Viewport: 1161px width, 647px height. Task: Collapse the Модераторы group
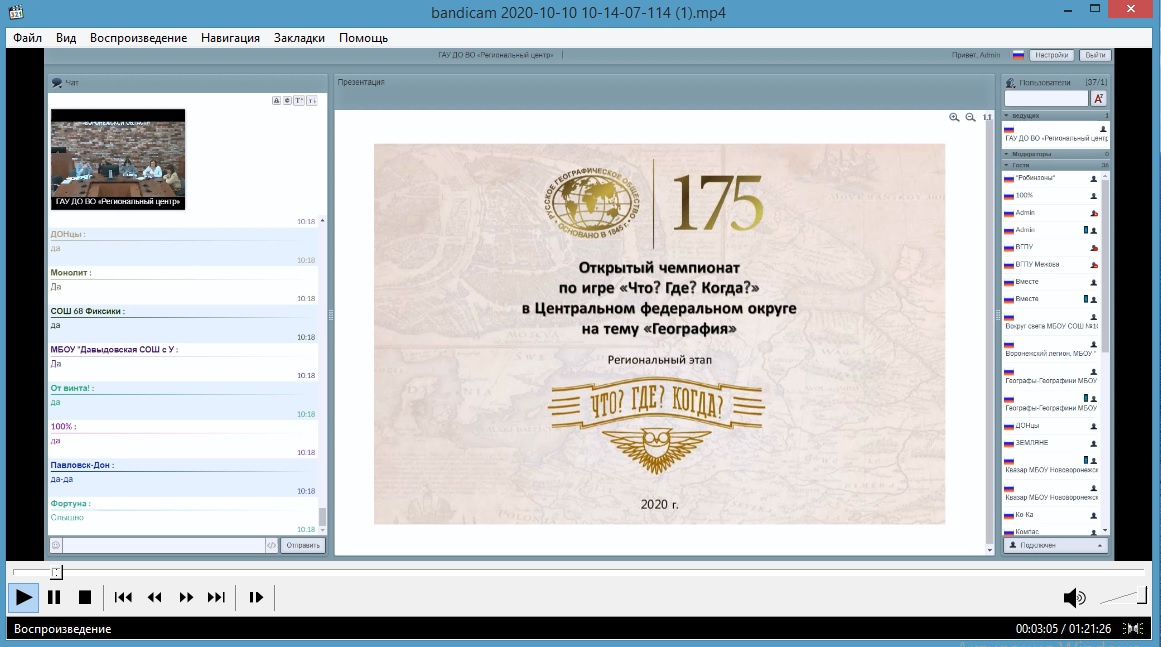[x=1007, y=154]
